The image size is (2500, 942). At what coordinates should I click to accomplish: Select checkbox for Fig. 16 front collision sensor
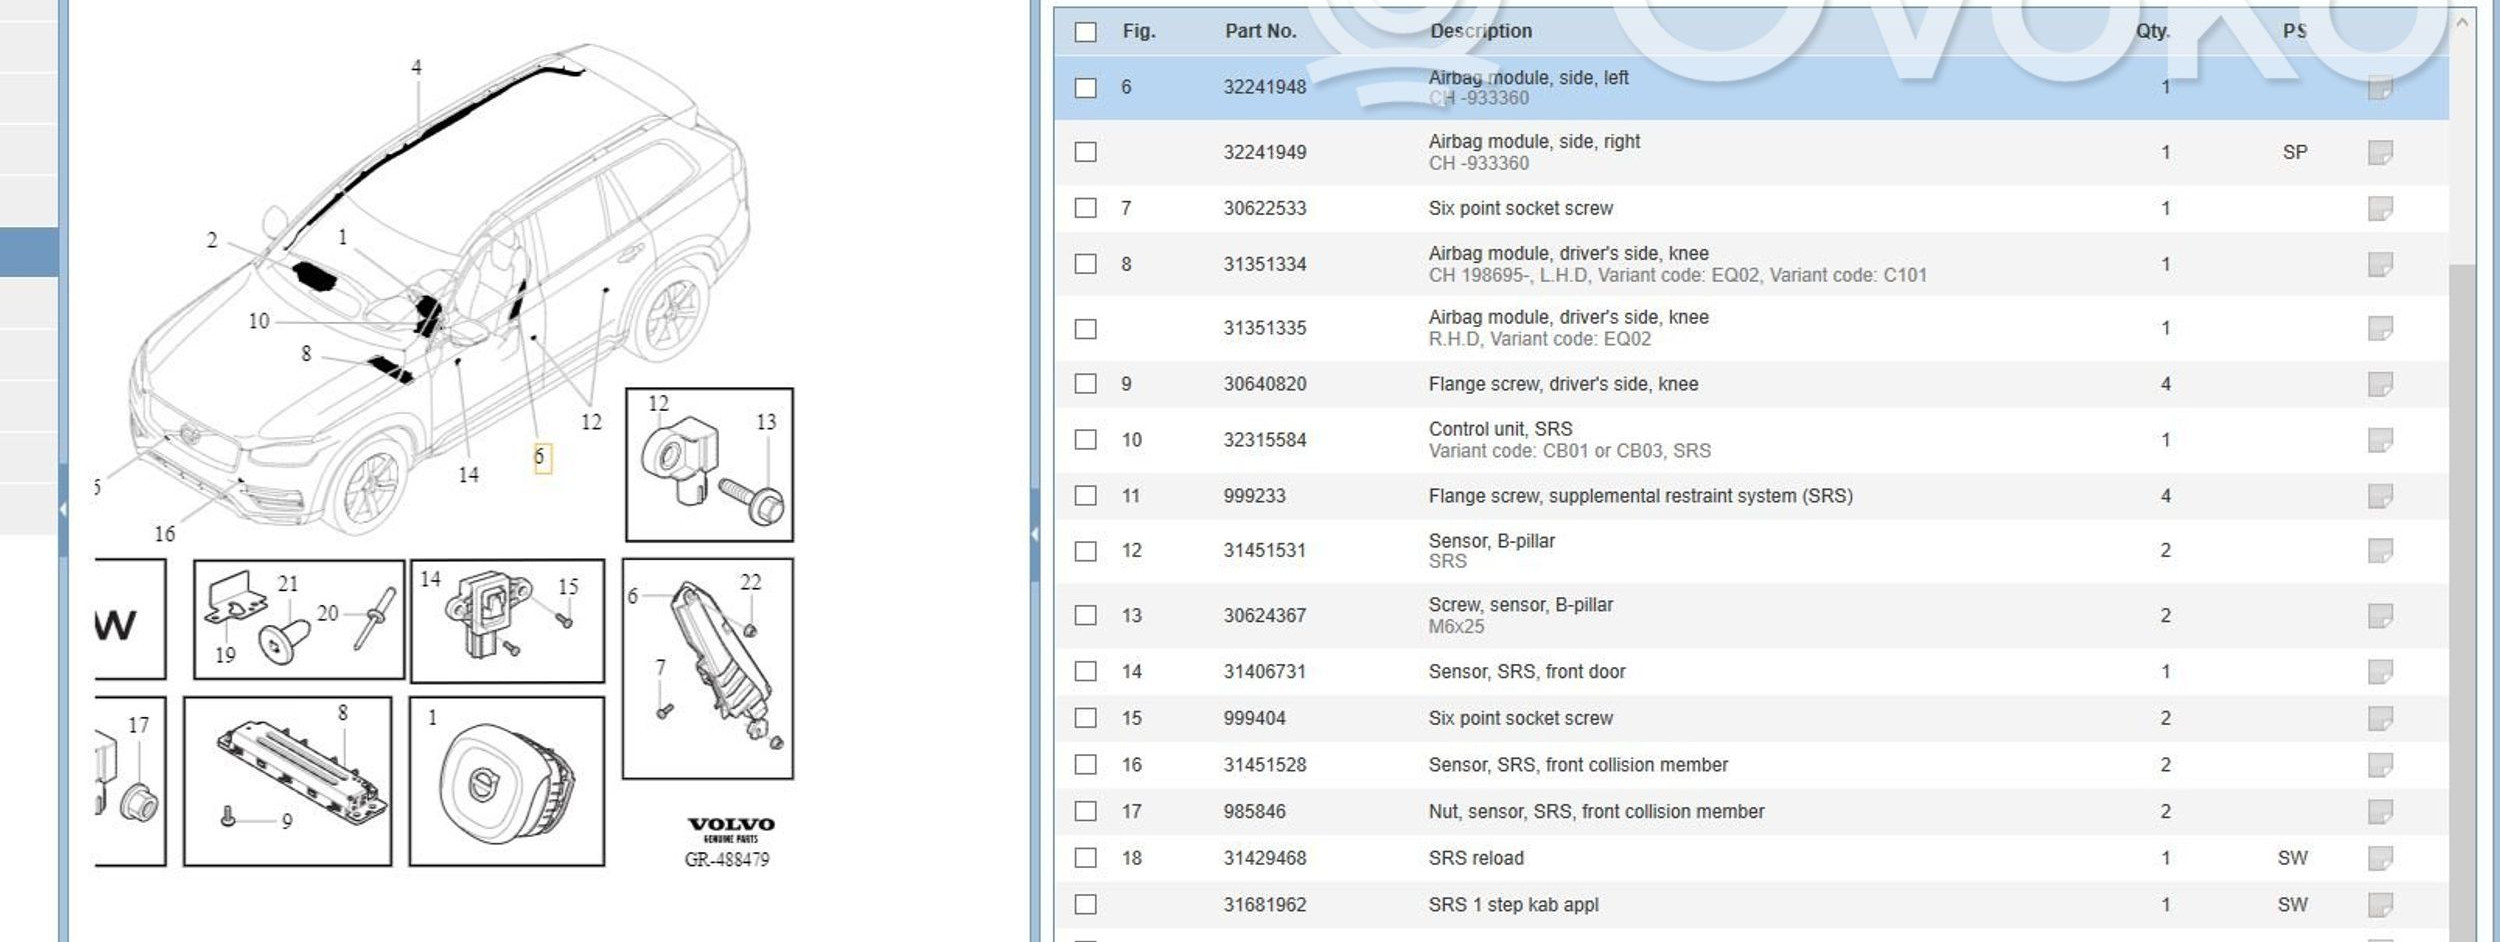tap(1085, 765)
